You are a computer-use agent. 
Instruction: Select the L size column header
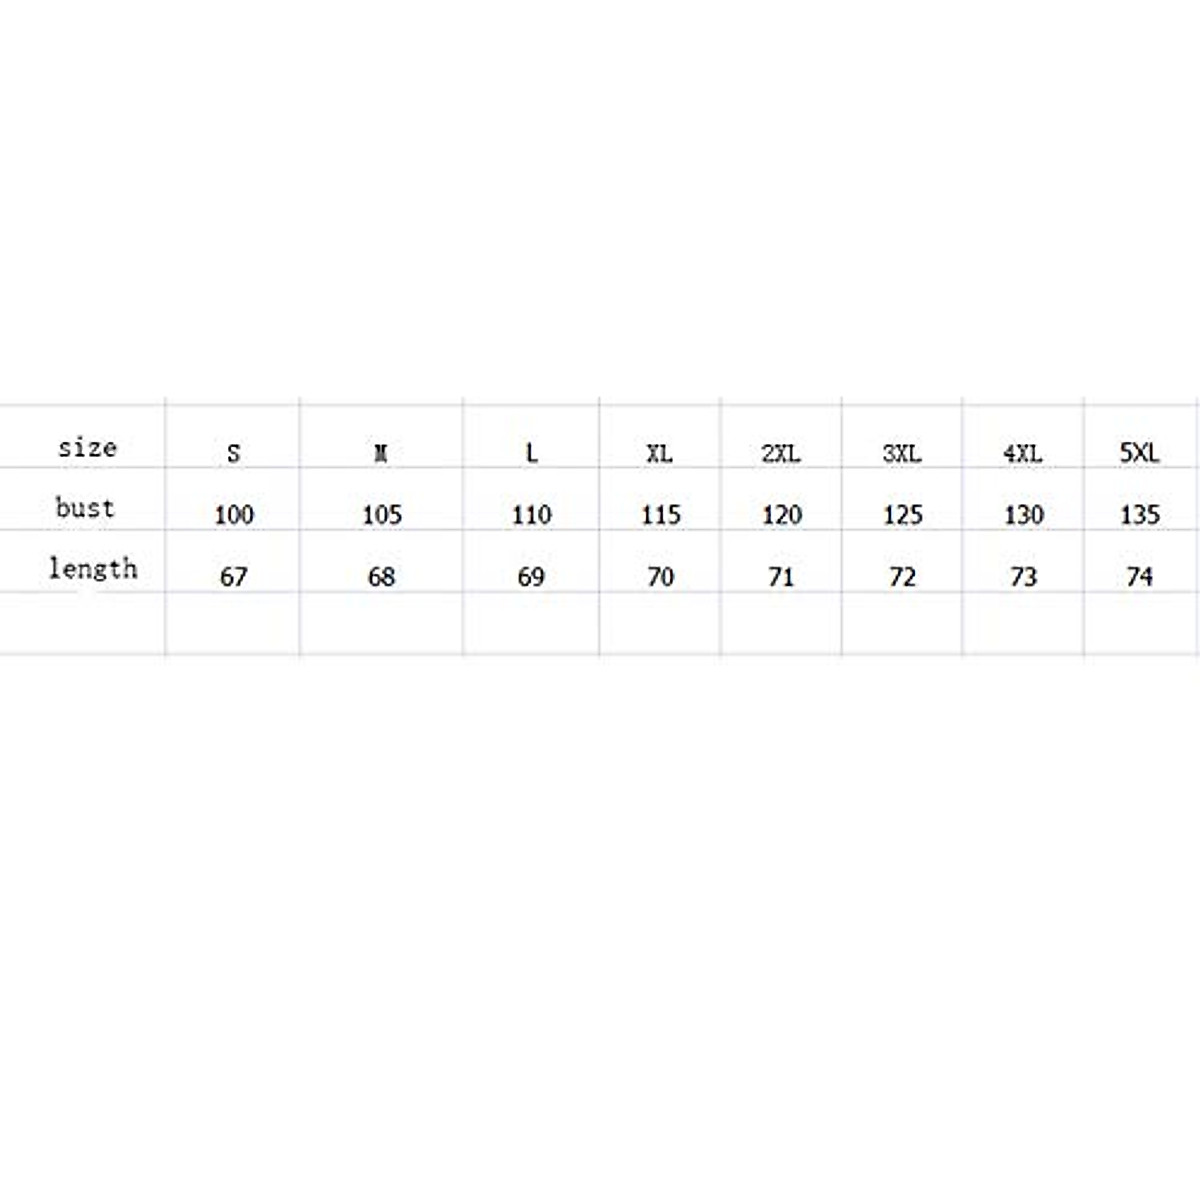[x=531, y=453]
